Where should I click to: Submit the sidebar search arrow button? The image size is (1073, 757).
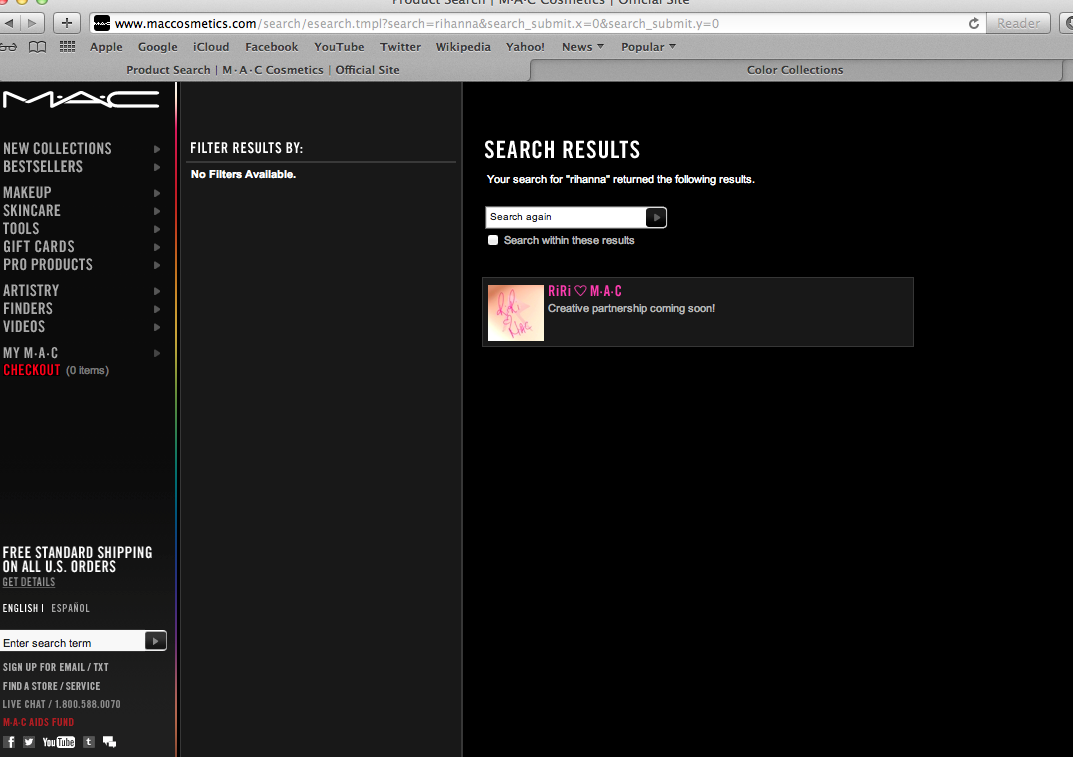tap(155, 641)
